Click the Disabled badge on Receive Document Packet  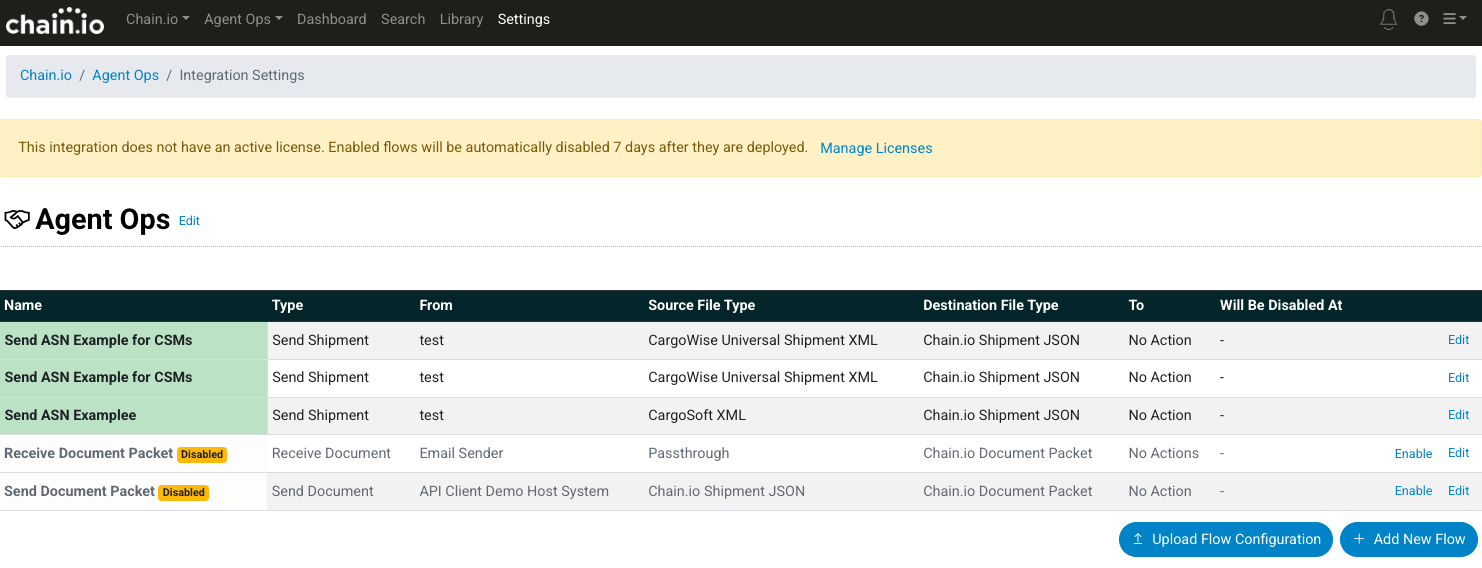pyautogui.click(x=202, y=454)
